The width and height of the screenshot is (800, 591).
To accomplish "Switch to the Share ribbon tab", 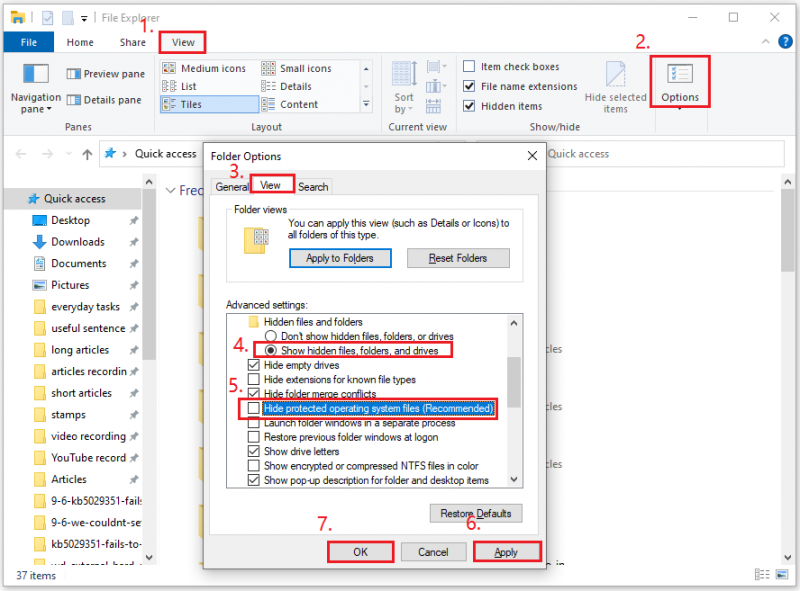I will (133, 42).
